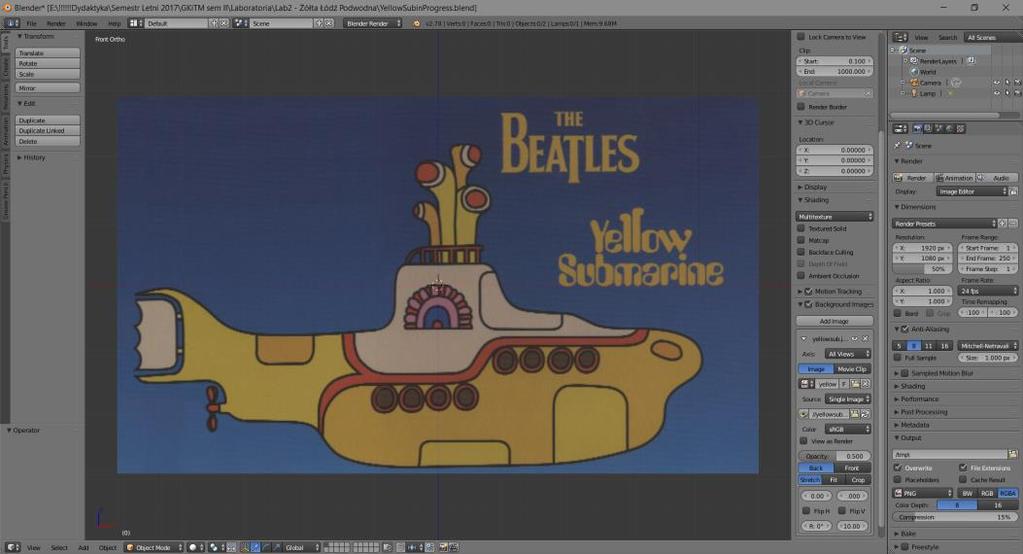Toggle Lamp visibility eye in outliner
The width and height of the screenshot is (1023, 554).
(996, 93)
